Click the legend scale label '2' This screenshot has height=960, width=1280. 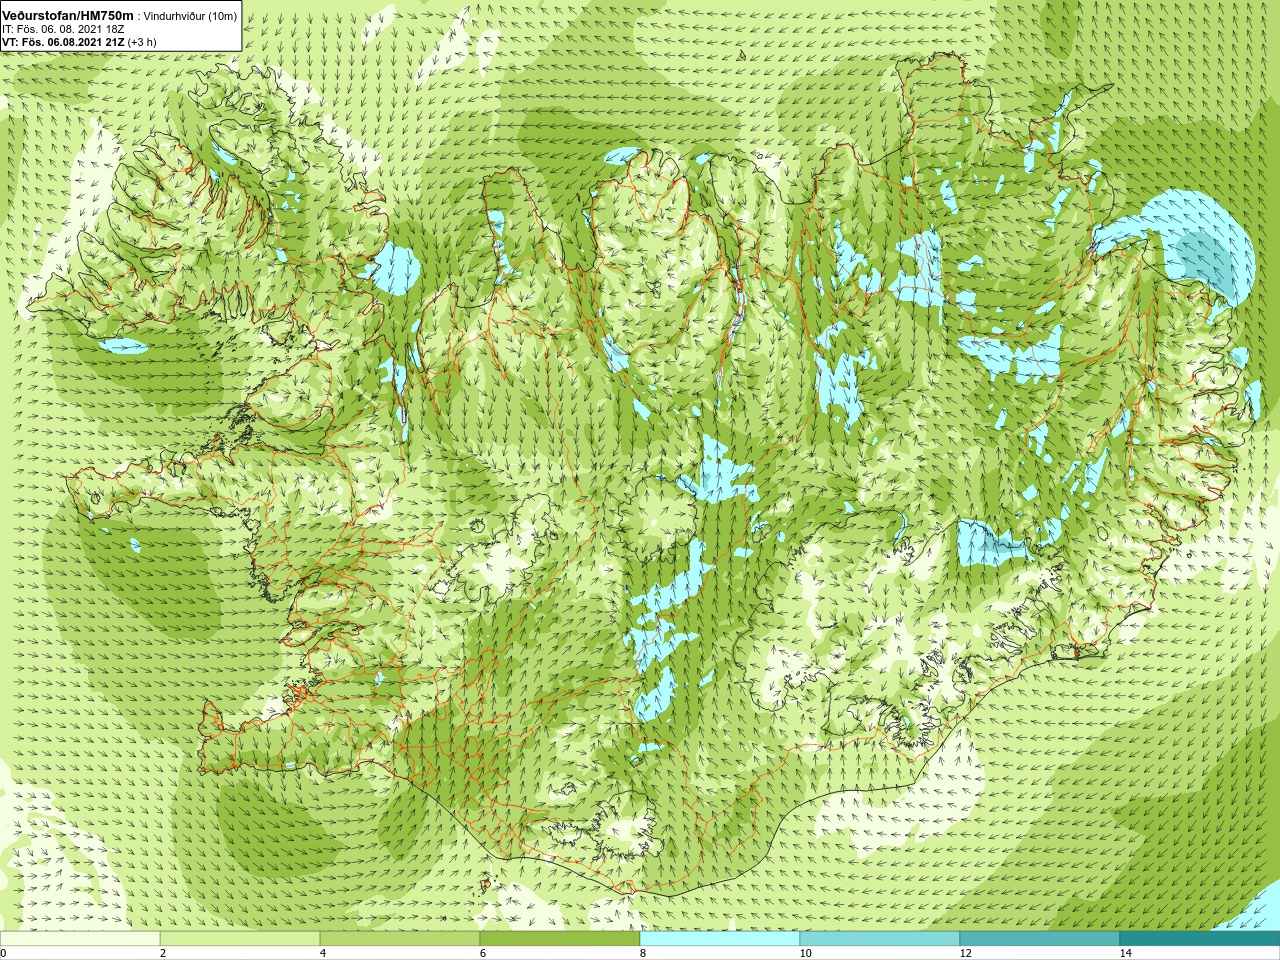coord(163,953)
